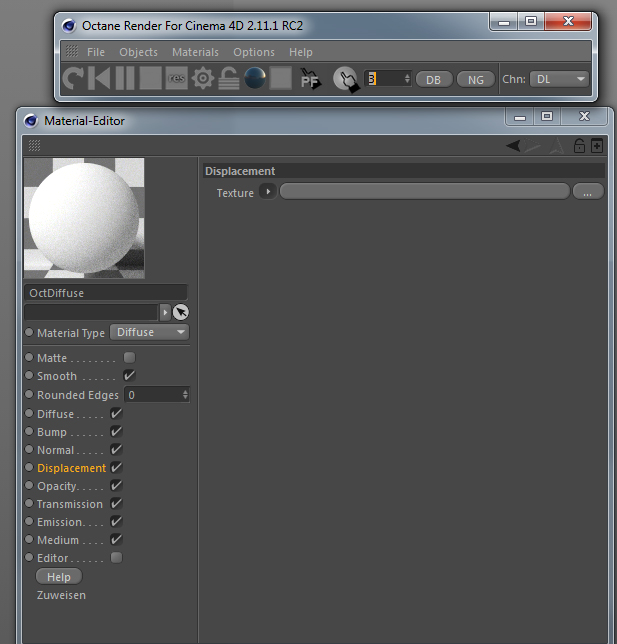Click the Rounded Edges value field

click(153, 395)
